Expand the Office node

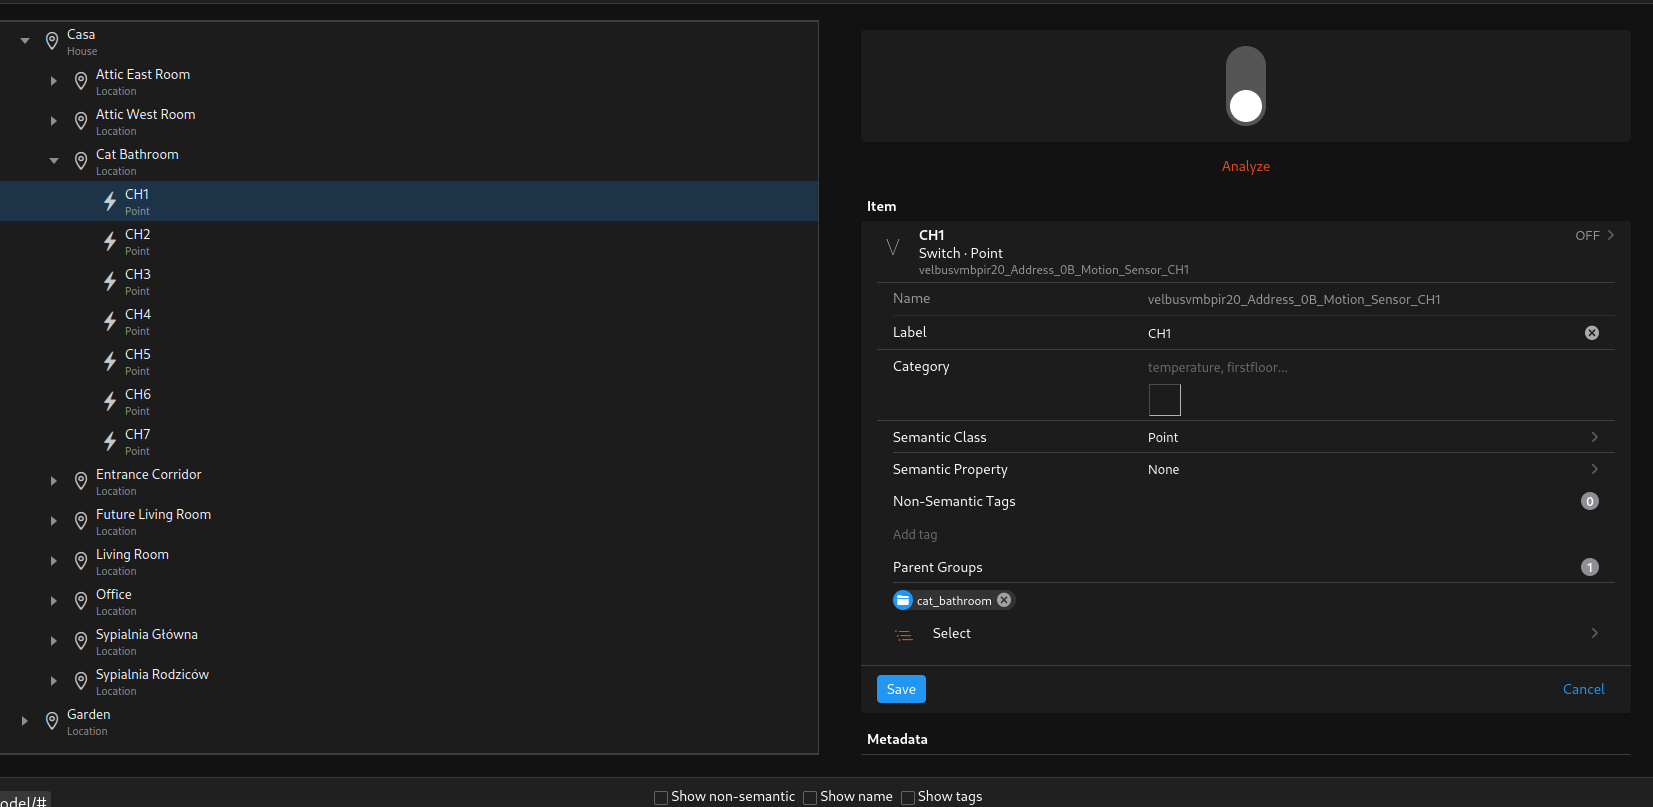click(54, 601)
